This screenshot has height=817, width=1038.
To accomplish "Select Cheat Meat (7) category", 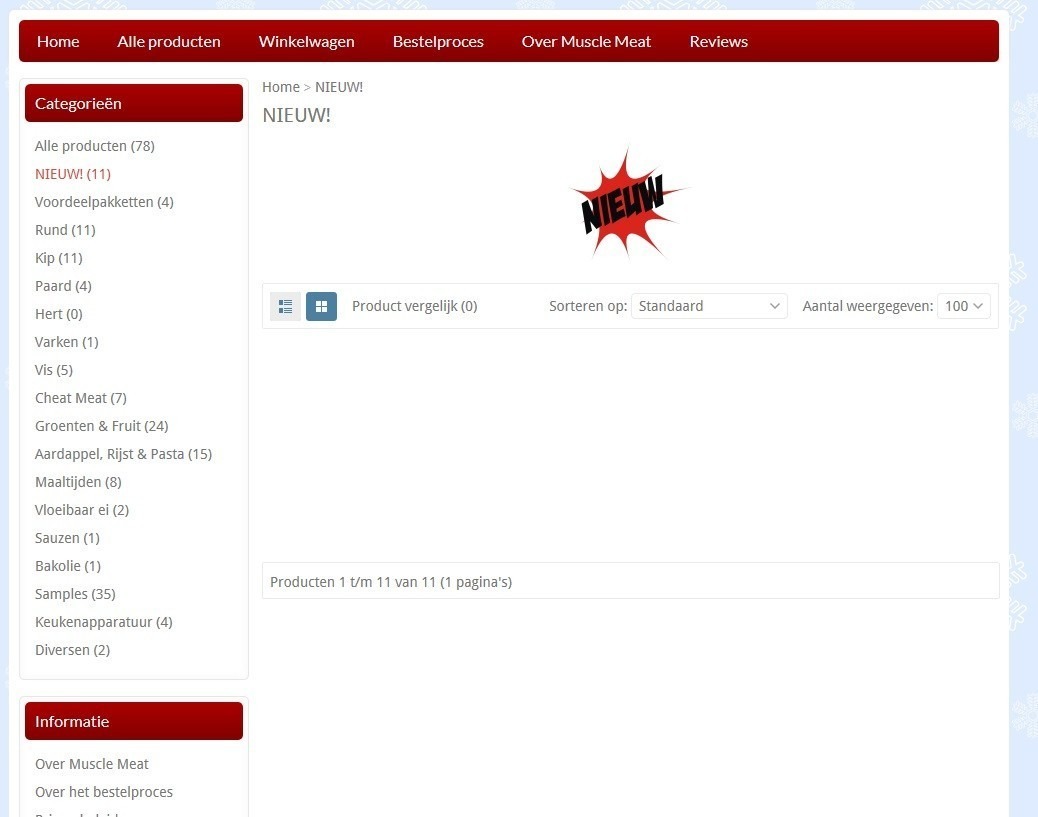I will pyautogui.click(x=80, y=398).
